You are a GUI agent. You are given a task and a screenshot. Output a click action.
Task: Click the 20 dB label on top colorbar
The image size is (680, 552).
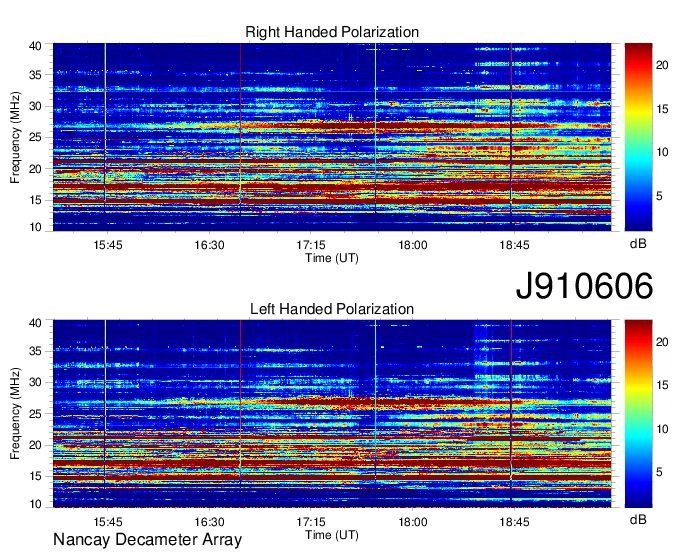(x=662, y=65)
